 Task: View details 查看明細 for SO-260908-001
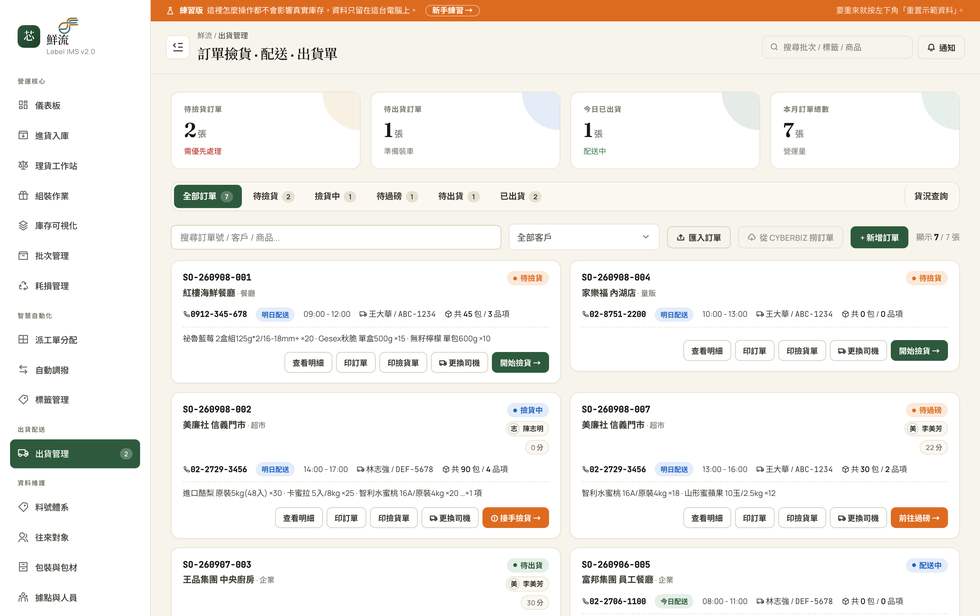tap(308, 363)
